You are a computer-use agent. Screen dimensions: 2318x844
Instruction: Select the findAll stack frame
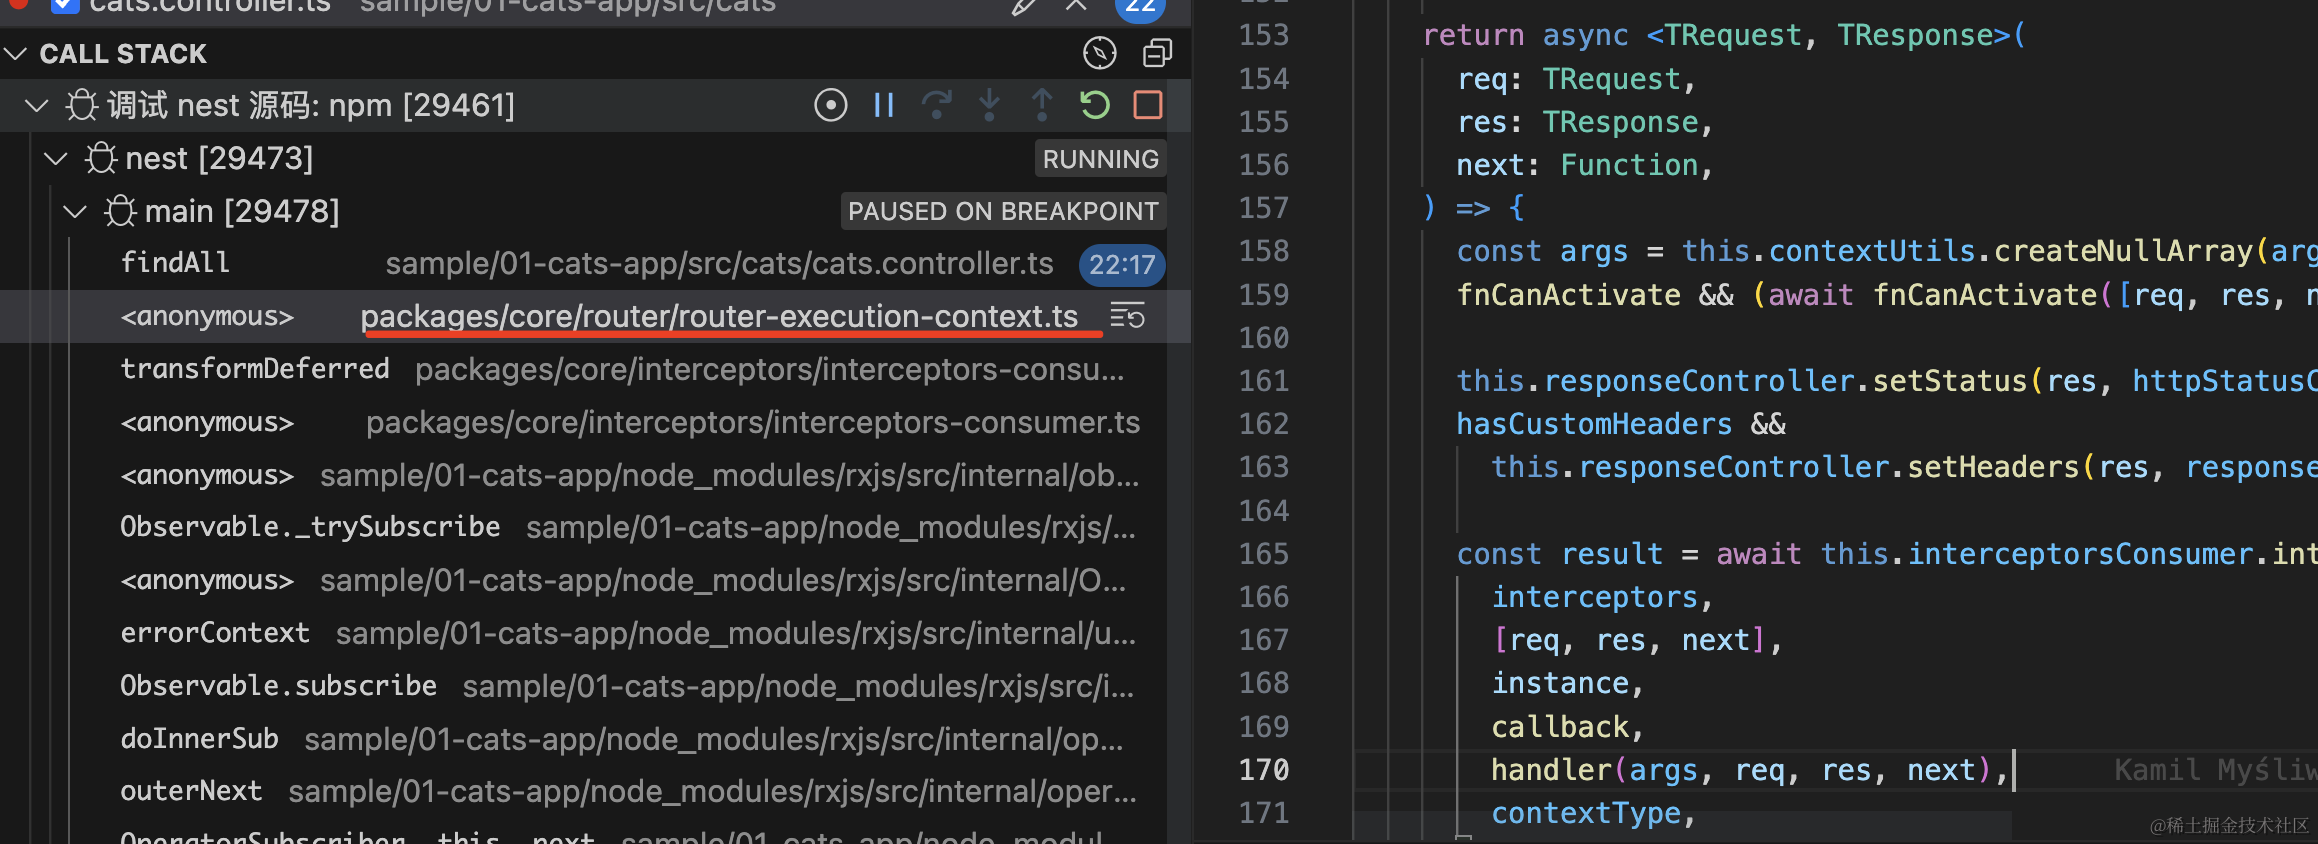coord(175,263)
